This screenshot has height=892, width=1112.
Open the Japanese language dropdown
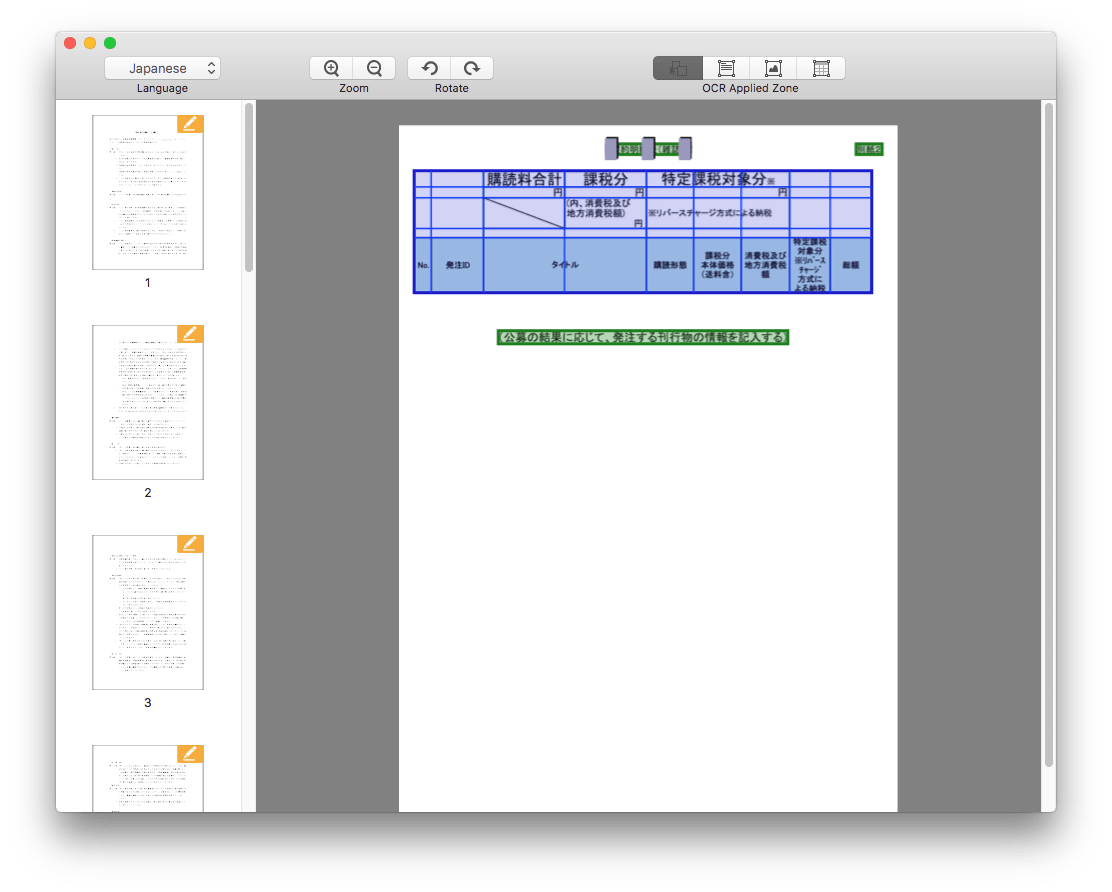[x=162, y=68]
